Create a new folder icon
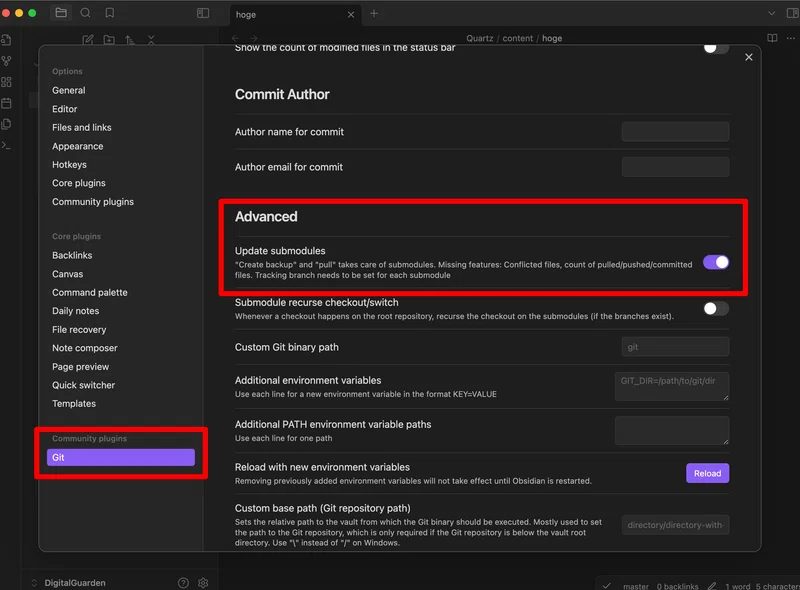Image resolution: width=800 pixels, height=590 pixels. pyautogui.click(x=109, y=39)
